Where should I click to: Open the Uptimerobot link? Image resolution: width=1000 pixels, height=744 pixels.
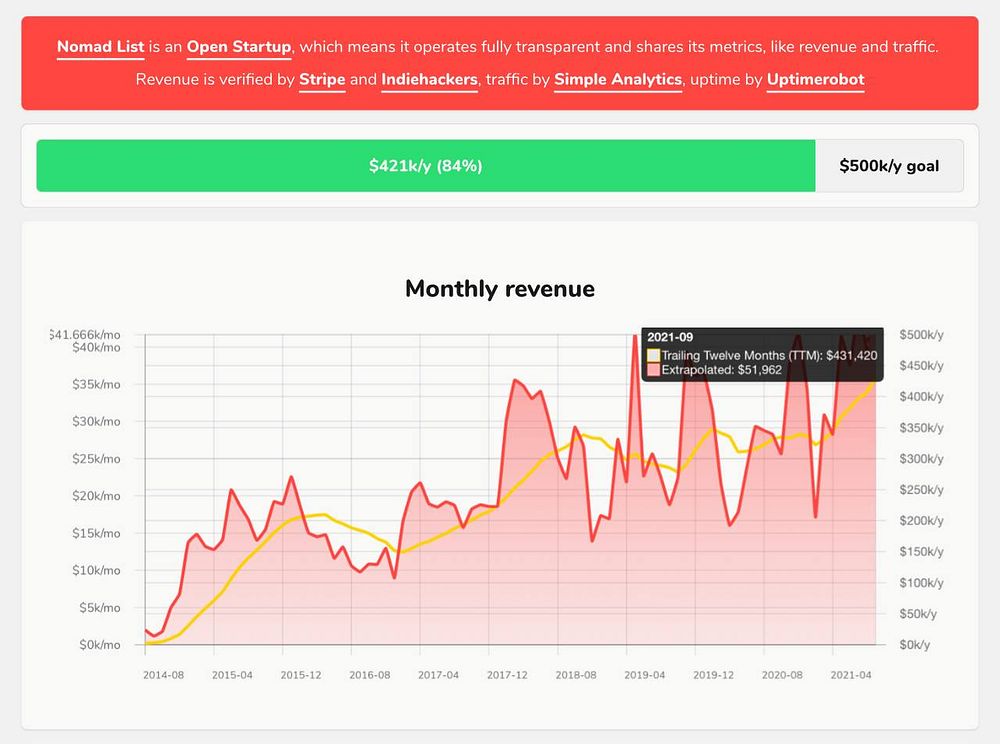815,80
